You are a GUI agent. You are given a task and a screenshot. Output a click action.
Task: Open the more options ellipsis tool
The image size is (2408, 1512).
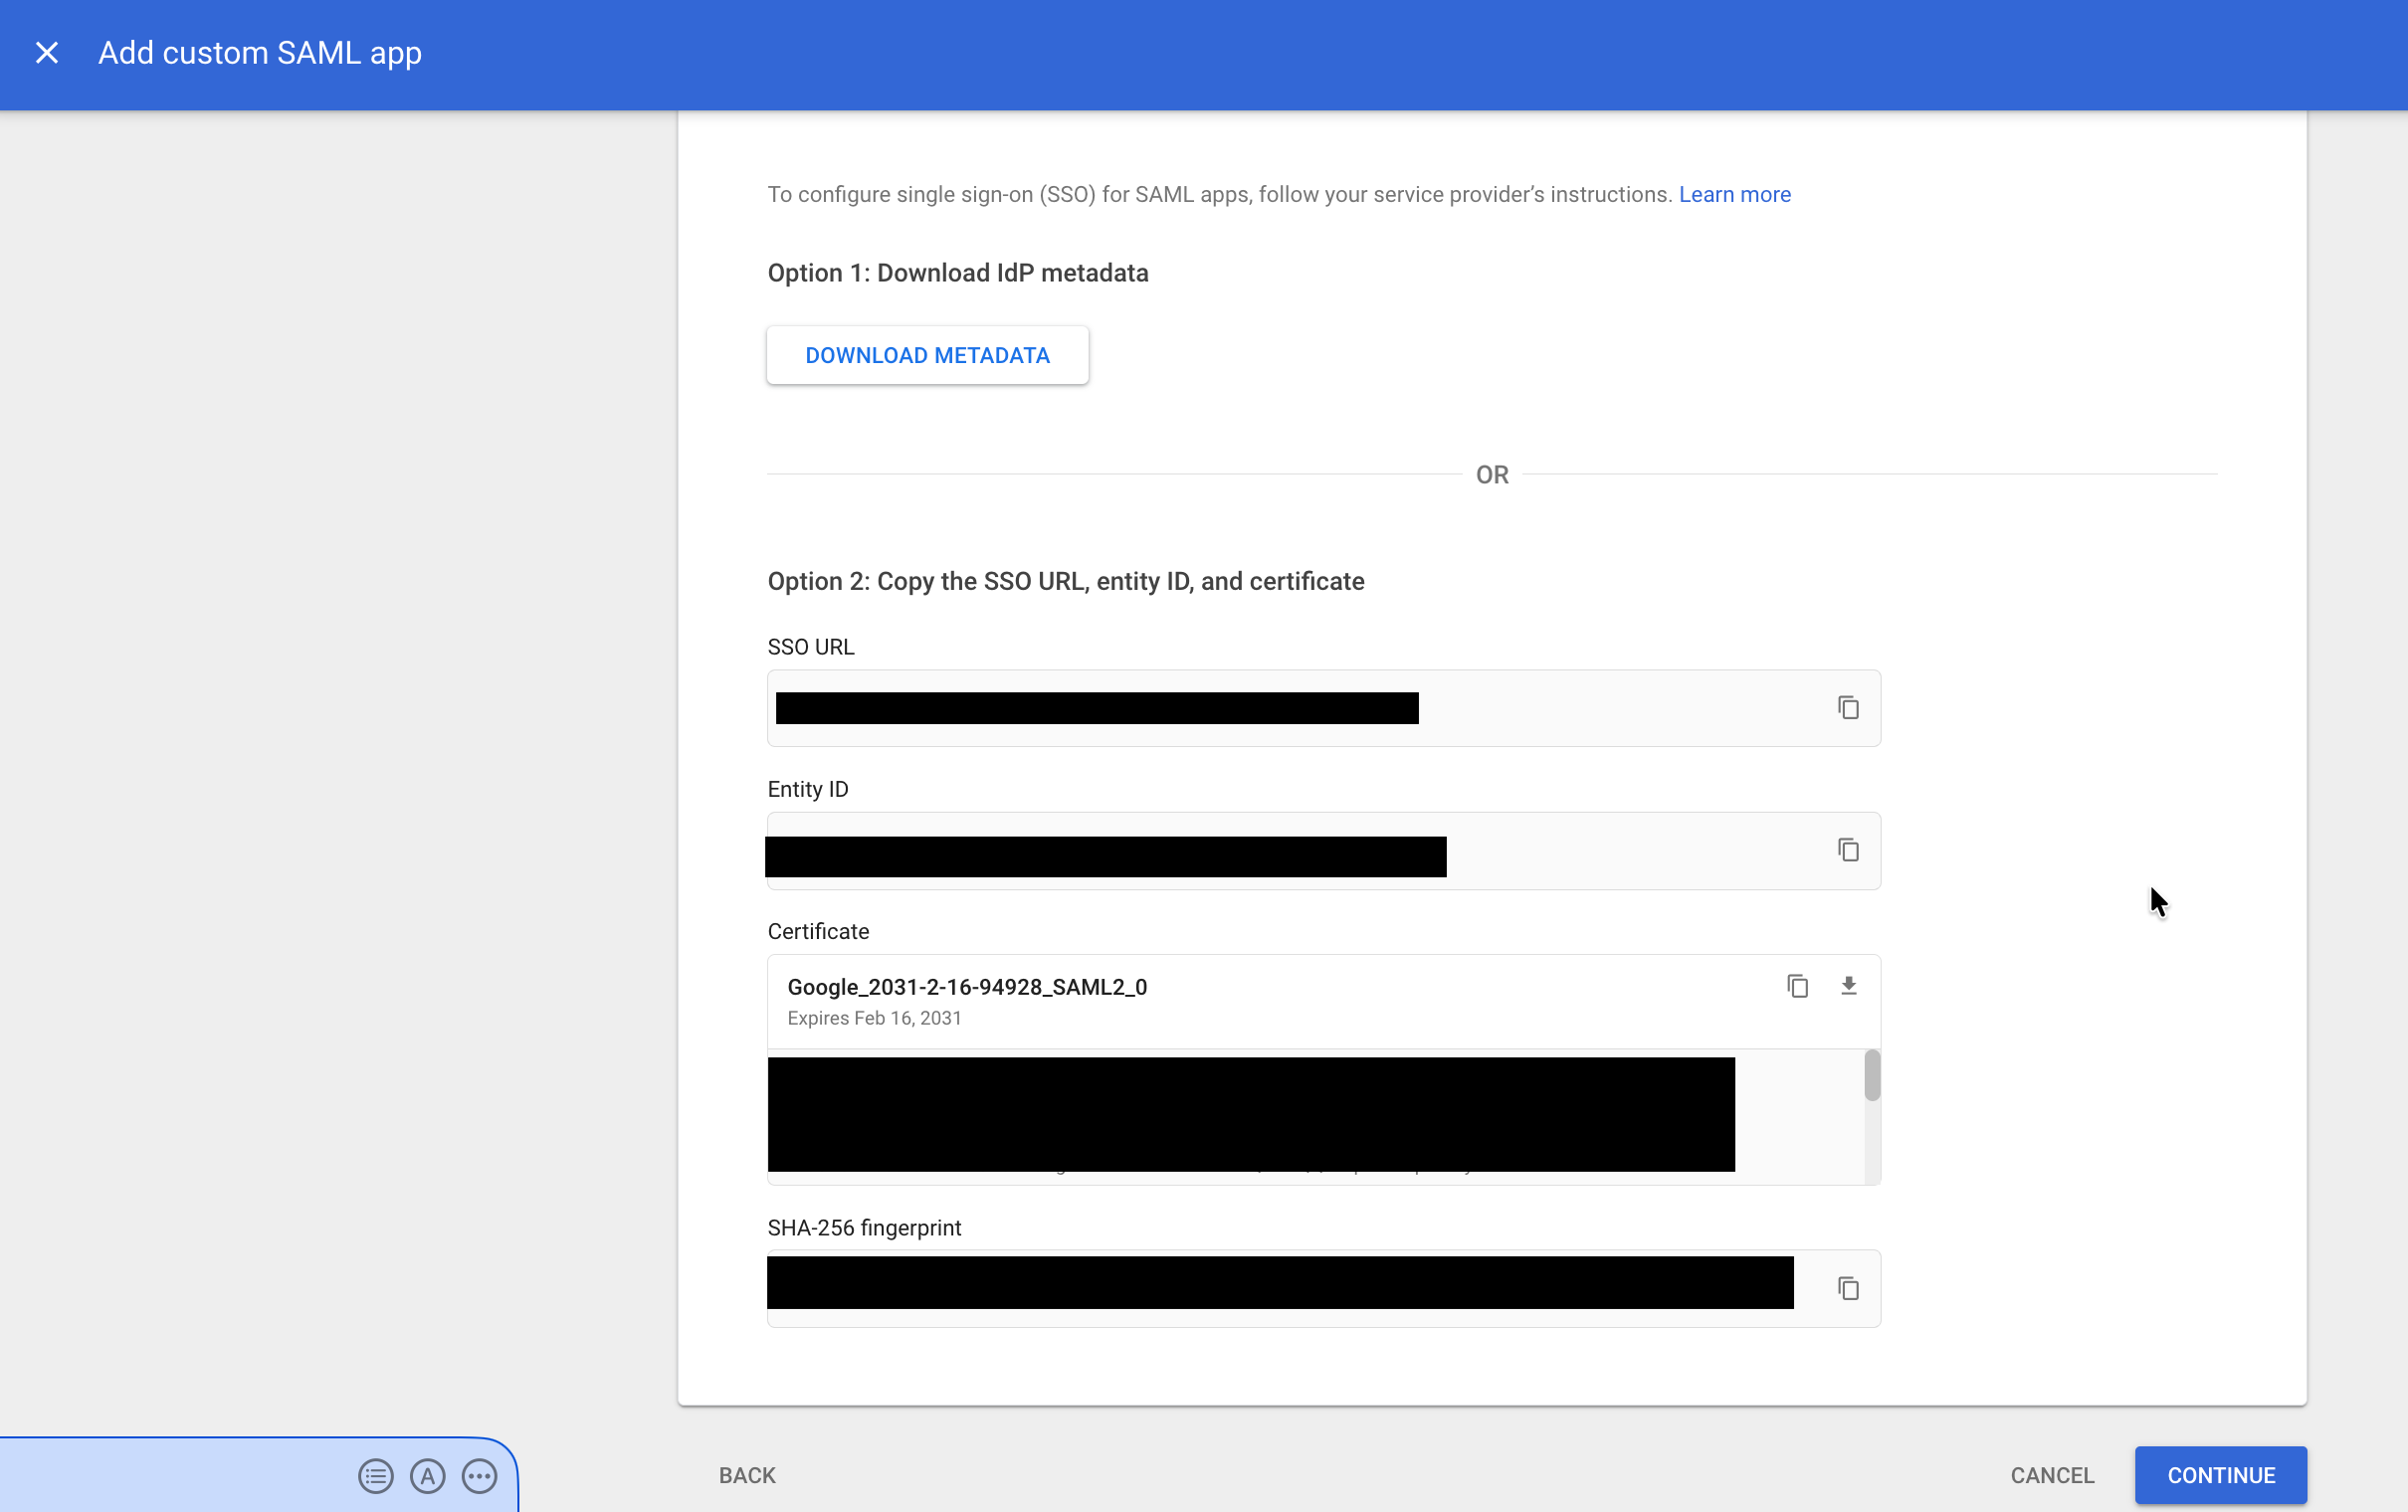click(x=479, y=1475)
